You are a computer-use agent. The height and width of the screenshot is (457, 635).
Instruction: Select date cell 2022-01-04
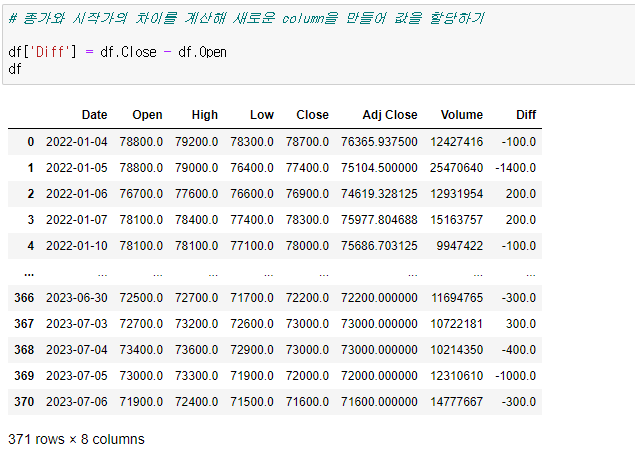77,142
